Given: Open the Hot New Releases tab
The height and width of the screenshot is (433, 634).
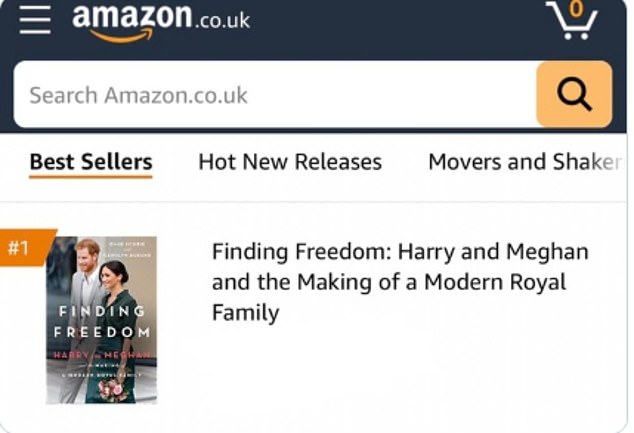Looking at the screenshot, I should tap(290, 162).
